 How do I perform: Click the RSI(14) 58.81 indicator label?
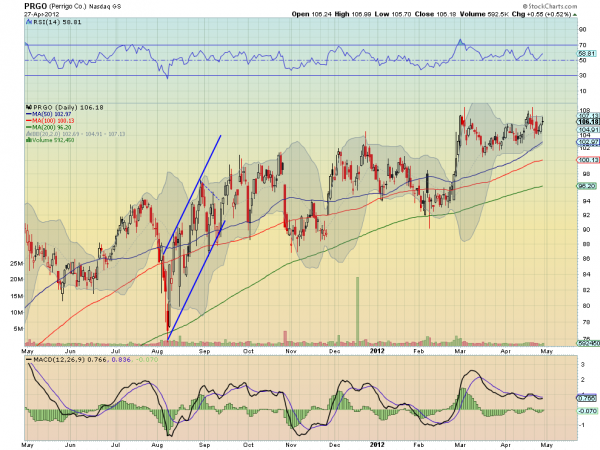pyautogui.click(x=57, y=22)
